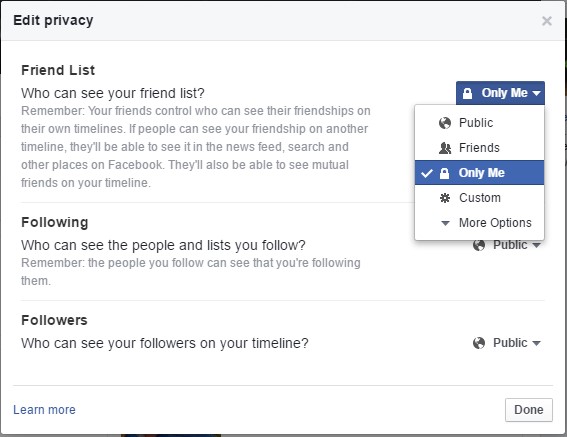Image resolution: width=567 pixels, height=437 pixels.
Task: Close the Edit privacy dialog
Action: (x=547, y=21)
